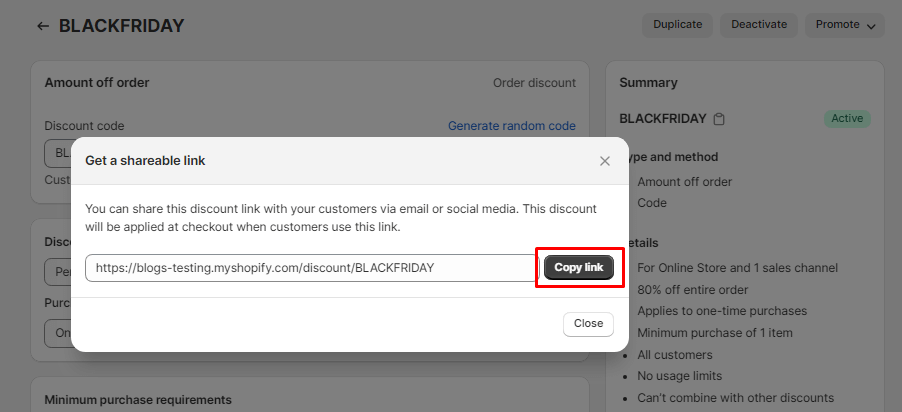Click the 'Amount off order' card heading
The width and height of the screenshot is (902, 412).
pyautogui.click(x=97, y=83)
